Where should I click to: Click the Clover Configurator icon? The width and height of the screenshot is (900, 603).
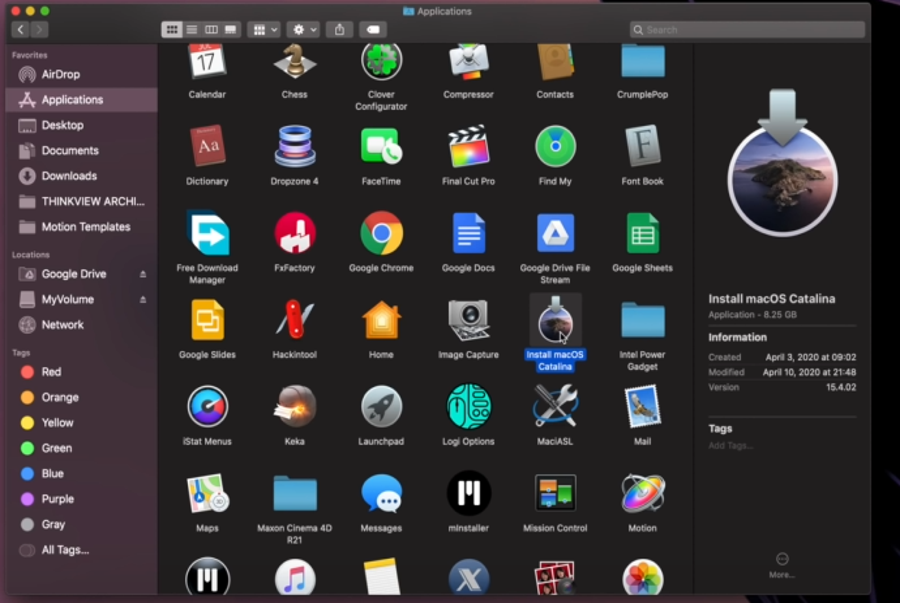point(381,62)
